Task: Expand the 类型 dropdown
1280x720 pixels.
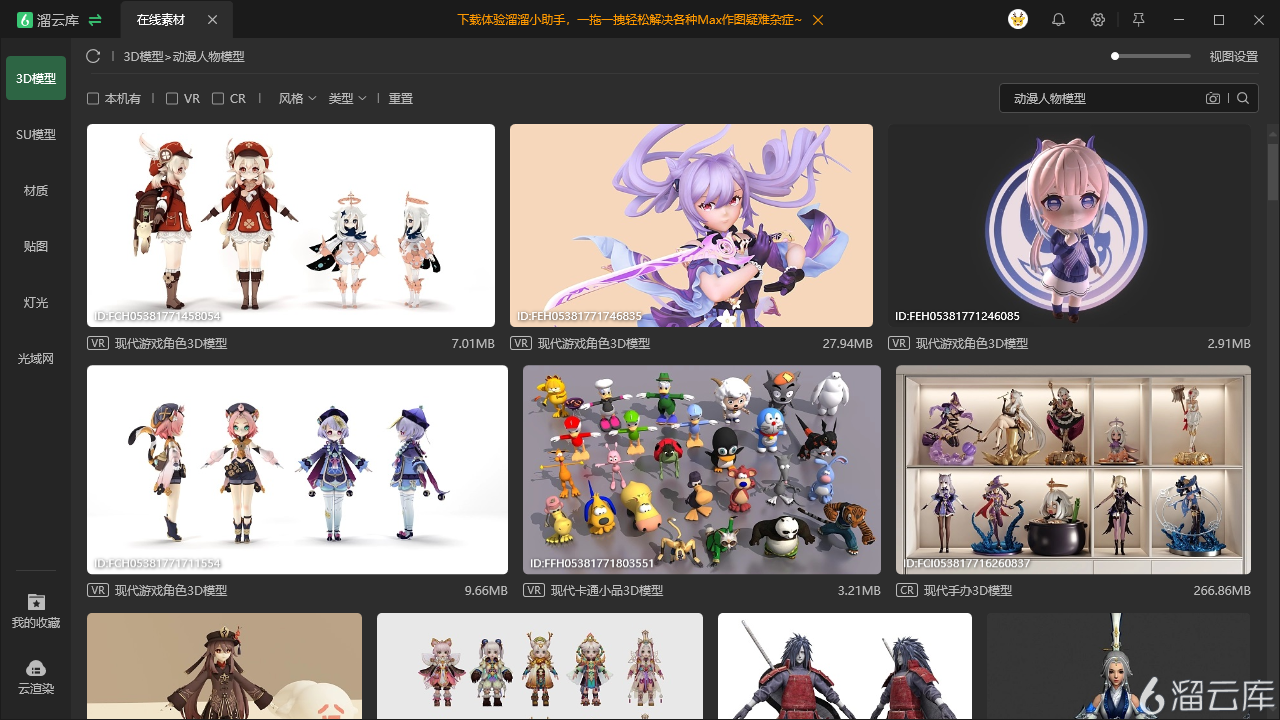Action: click(347, 98)
